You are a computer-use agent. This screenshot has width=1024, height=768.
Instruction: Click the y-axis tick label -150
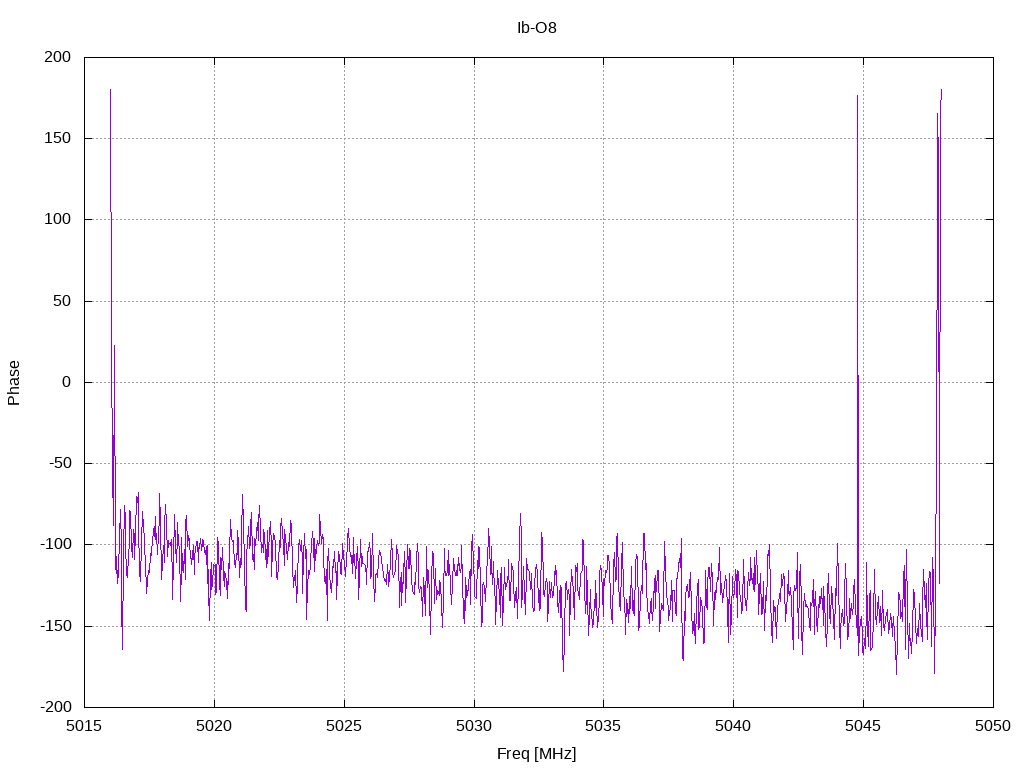tap(56, 626)
